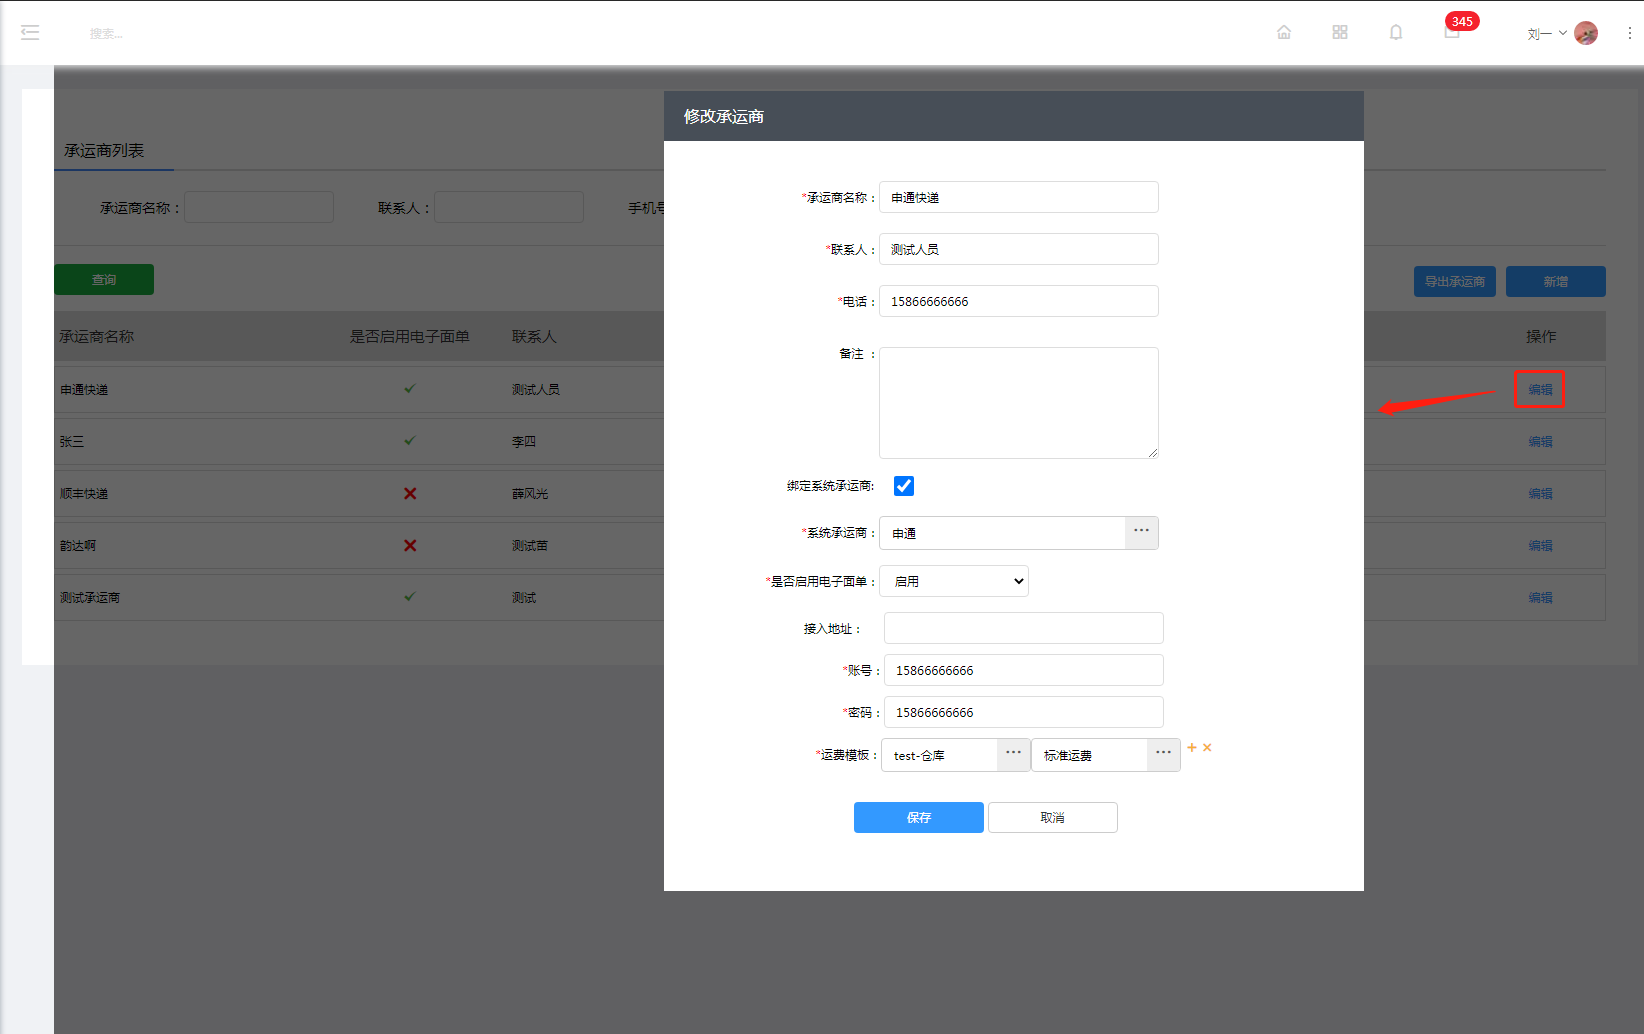Open the home icon in header
1644x1034 pixels.
tap(1284, 32)
